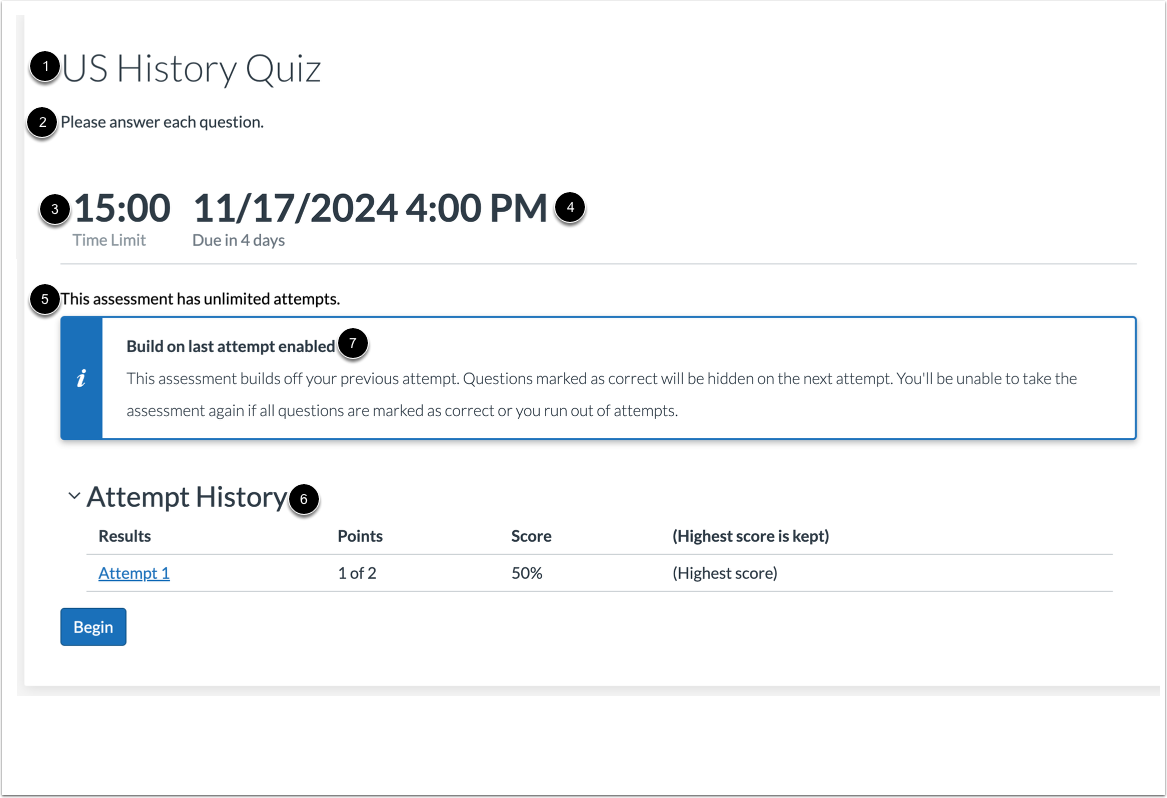Click the US History Quiz title
Screen dimensions: 1167x798
pos(190,68)
